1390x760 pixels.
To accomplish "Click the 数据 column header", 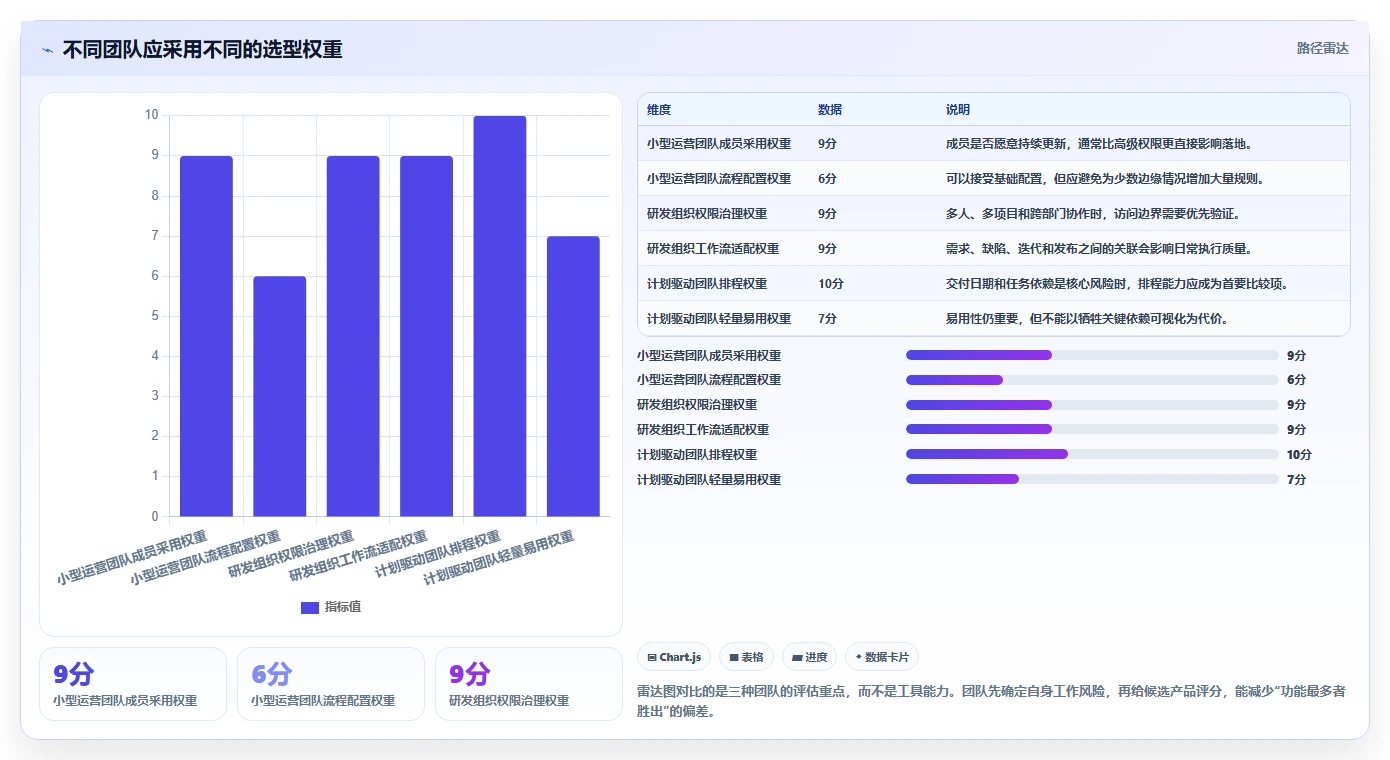I will (x=830, y=110).
